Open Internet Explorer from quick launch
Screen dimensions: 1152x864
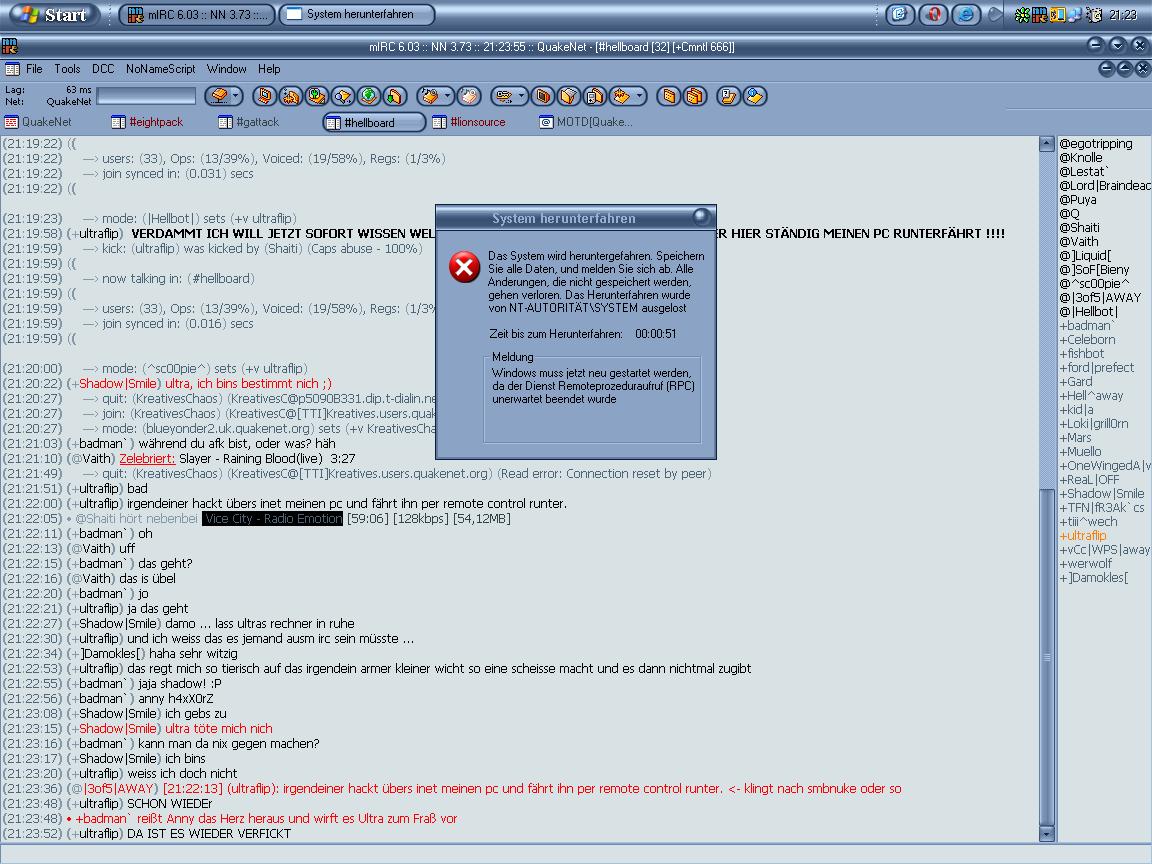[966, 14]
